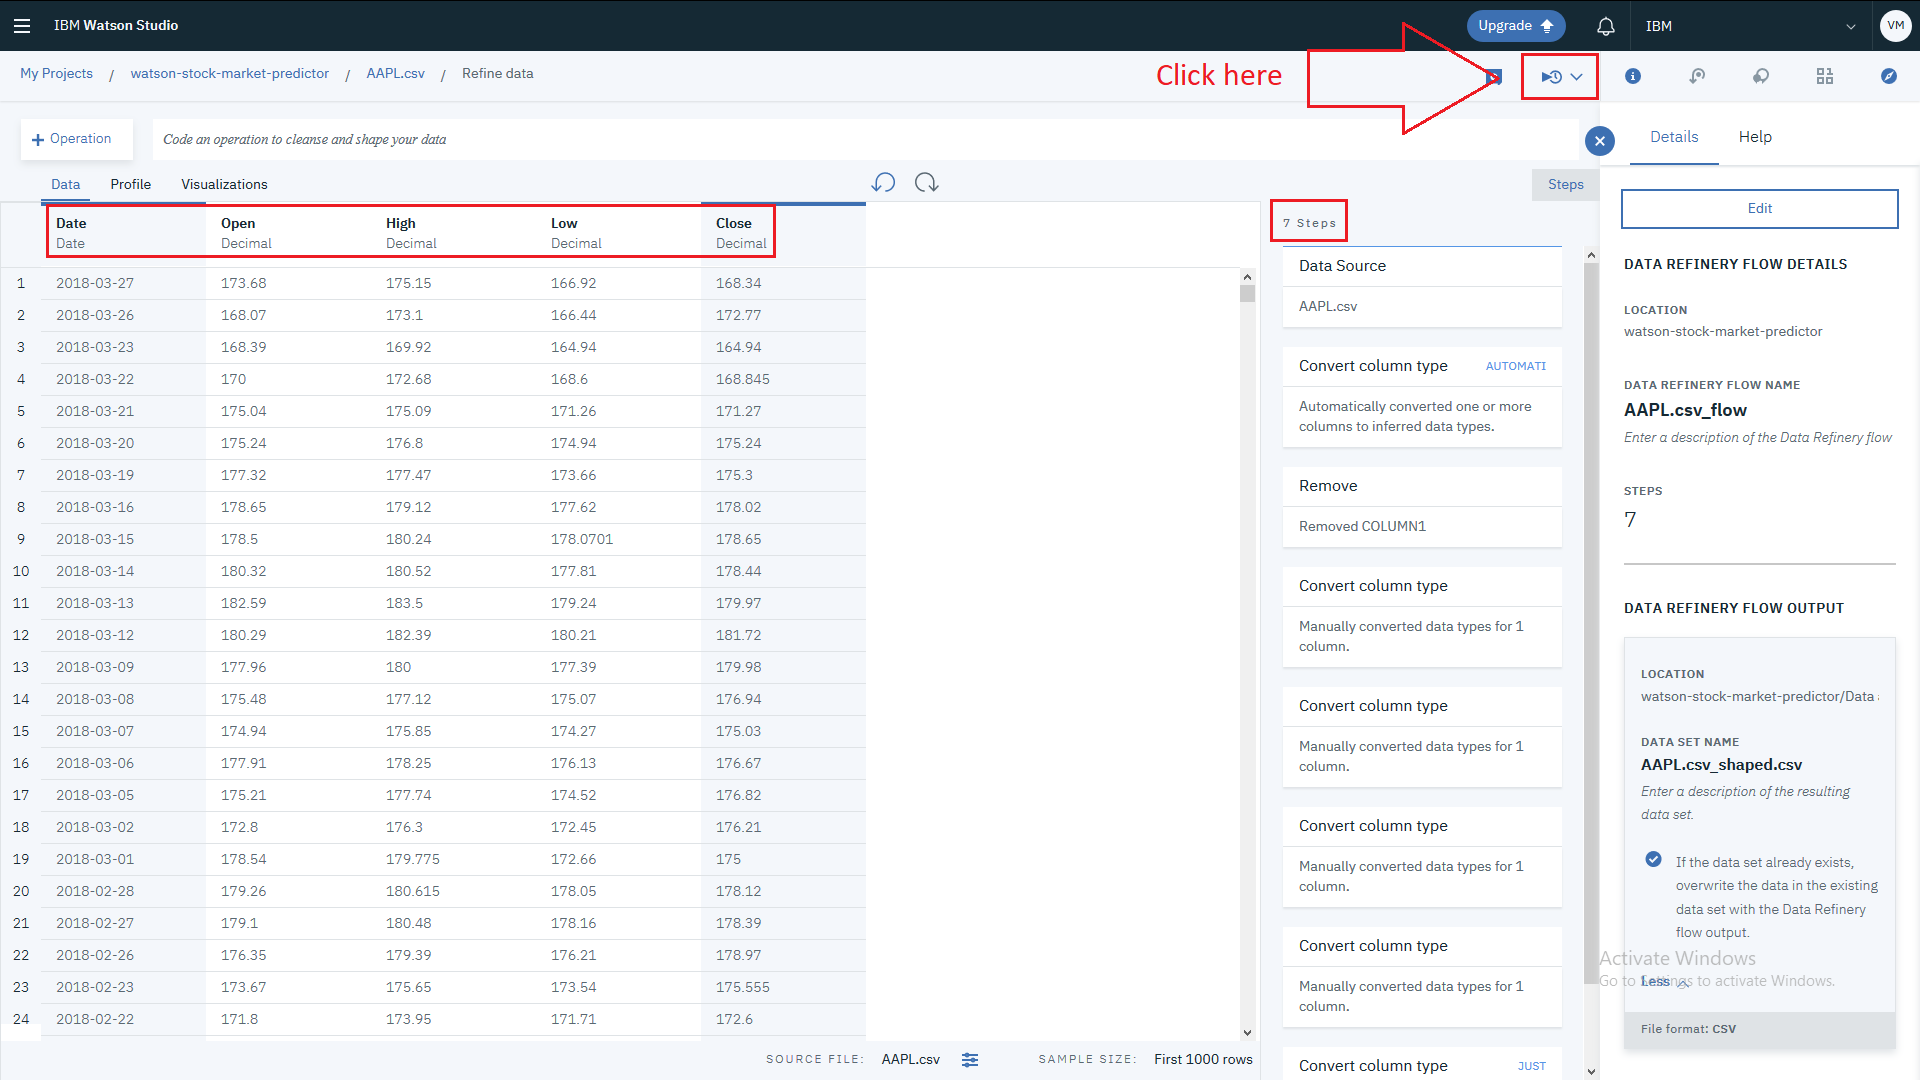Image resolution: width=1920 pixels, height=1080 pixels.
Task: Switch to the Visualizations tab
Action: (x=224, y=185)
